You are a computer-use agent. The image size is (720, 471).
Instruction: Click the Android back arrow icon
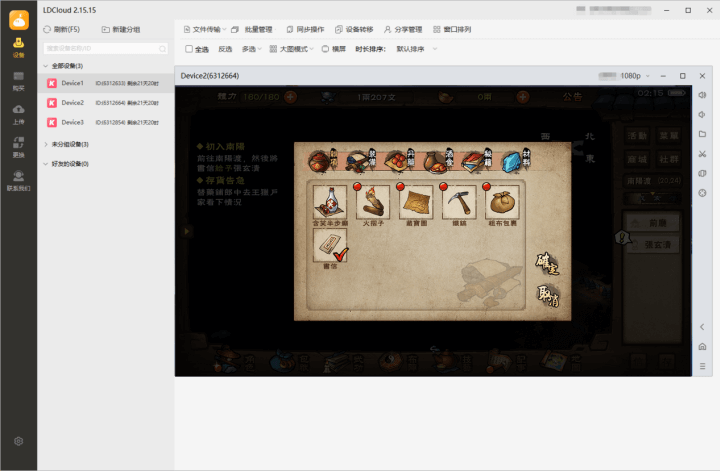(x=702, y=327)
